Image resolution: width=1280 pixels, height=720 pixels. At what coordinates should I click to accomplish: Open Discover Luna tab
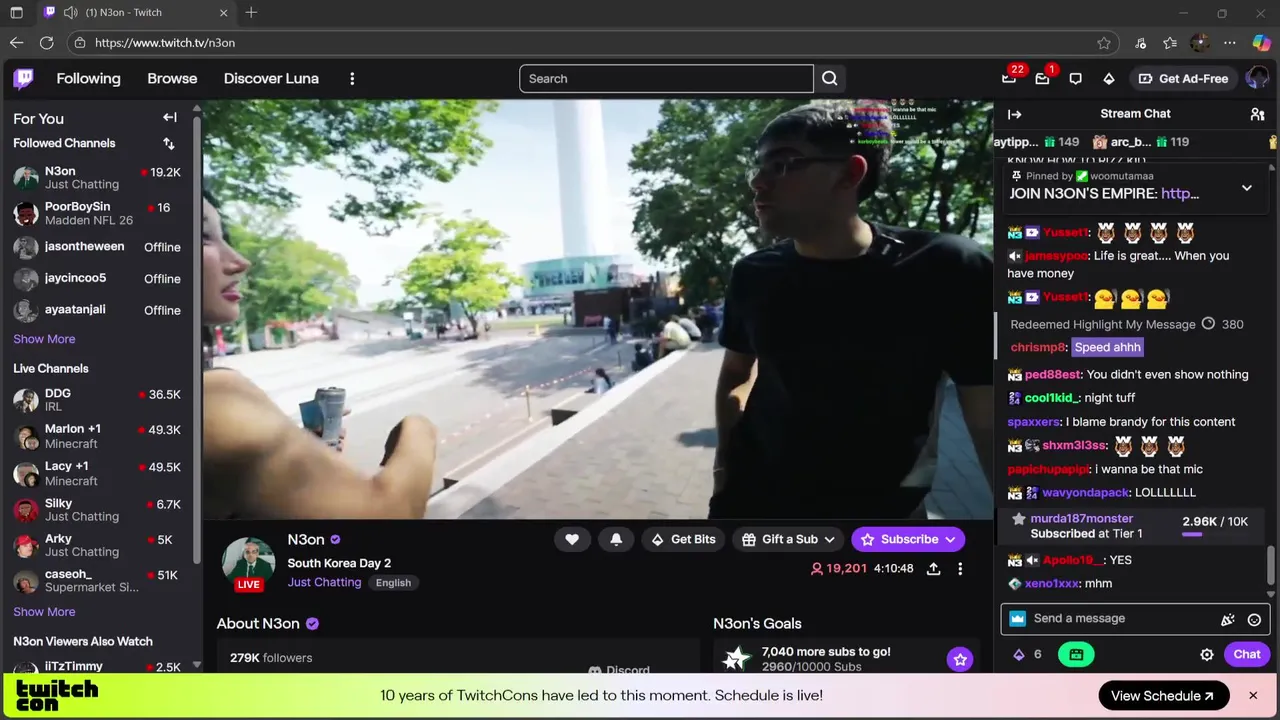pyautogui.click(x=271, y=78)
